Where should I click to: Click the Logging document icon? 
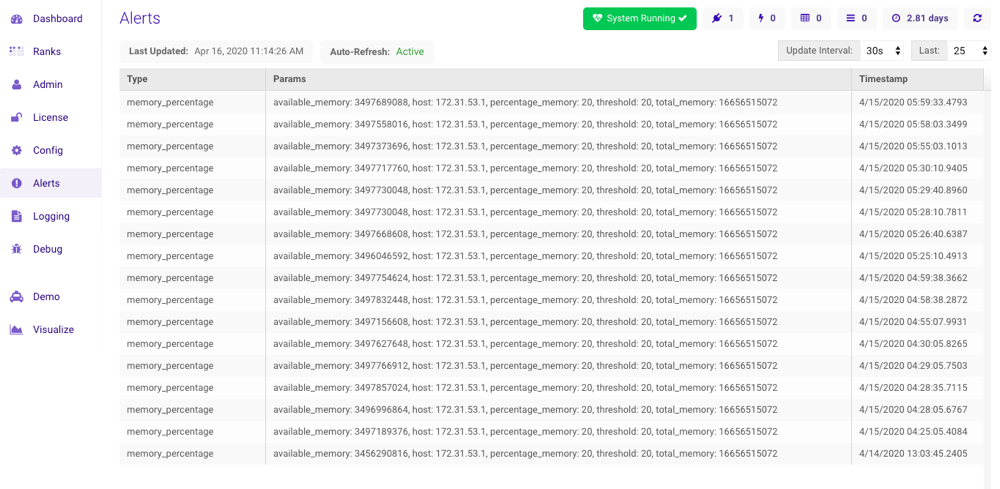click(17, 217)
